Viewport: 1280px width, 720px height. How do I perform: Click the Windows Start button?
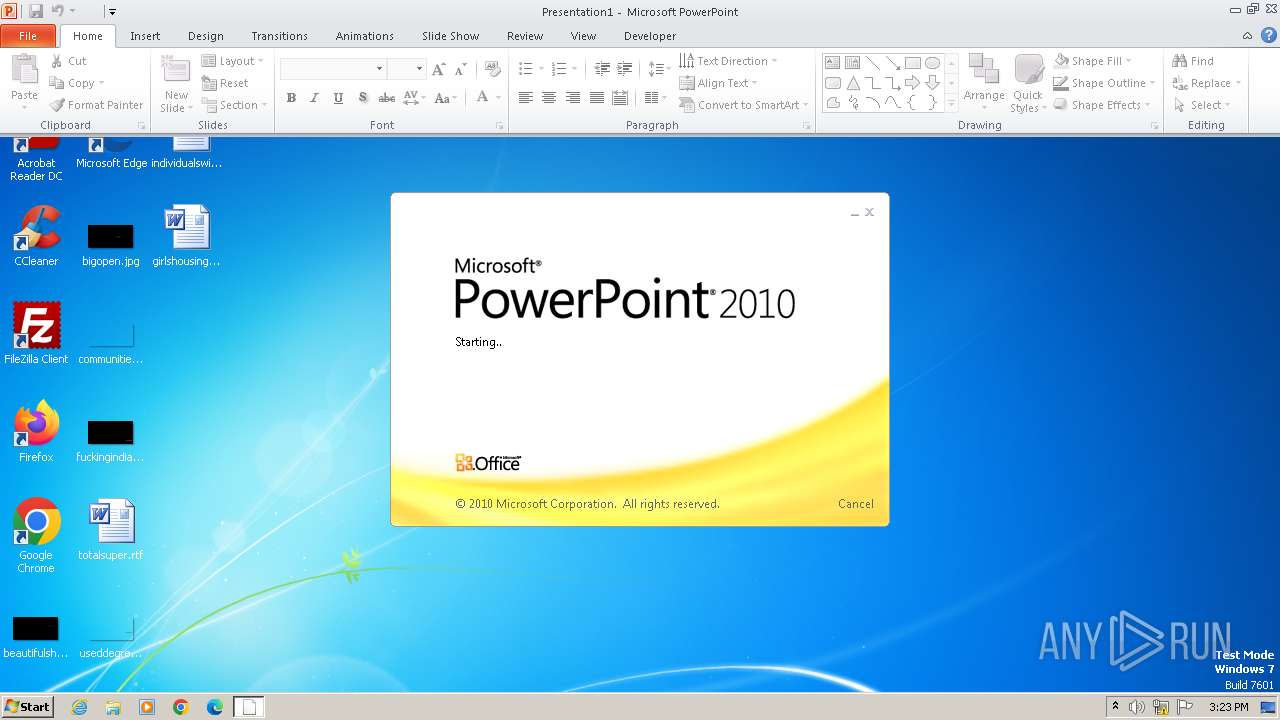pos(28,707)
